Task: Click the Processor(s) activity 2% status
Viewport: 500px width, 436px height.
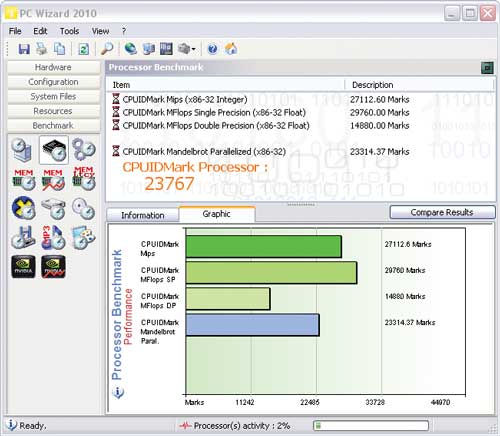Action: point(235,426)
